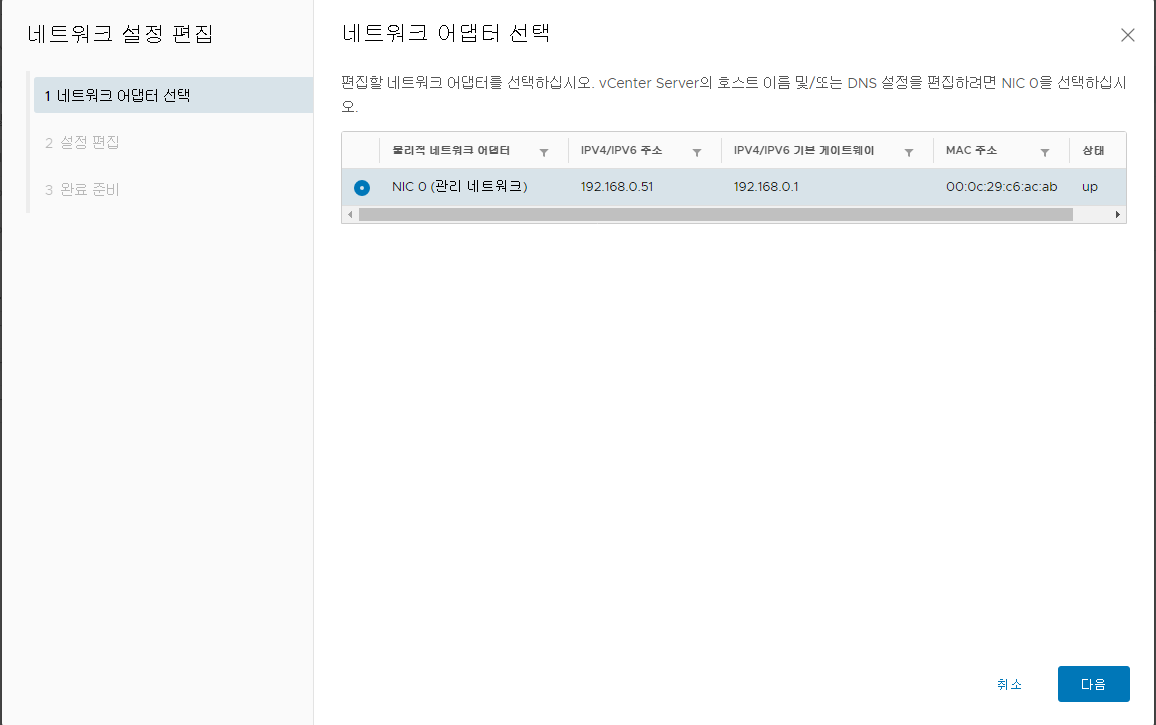Sort by IPV4/IPV6 주소 header
The height and width of the screenshot is (725, 1156).
click(x=621, y=150)
